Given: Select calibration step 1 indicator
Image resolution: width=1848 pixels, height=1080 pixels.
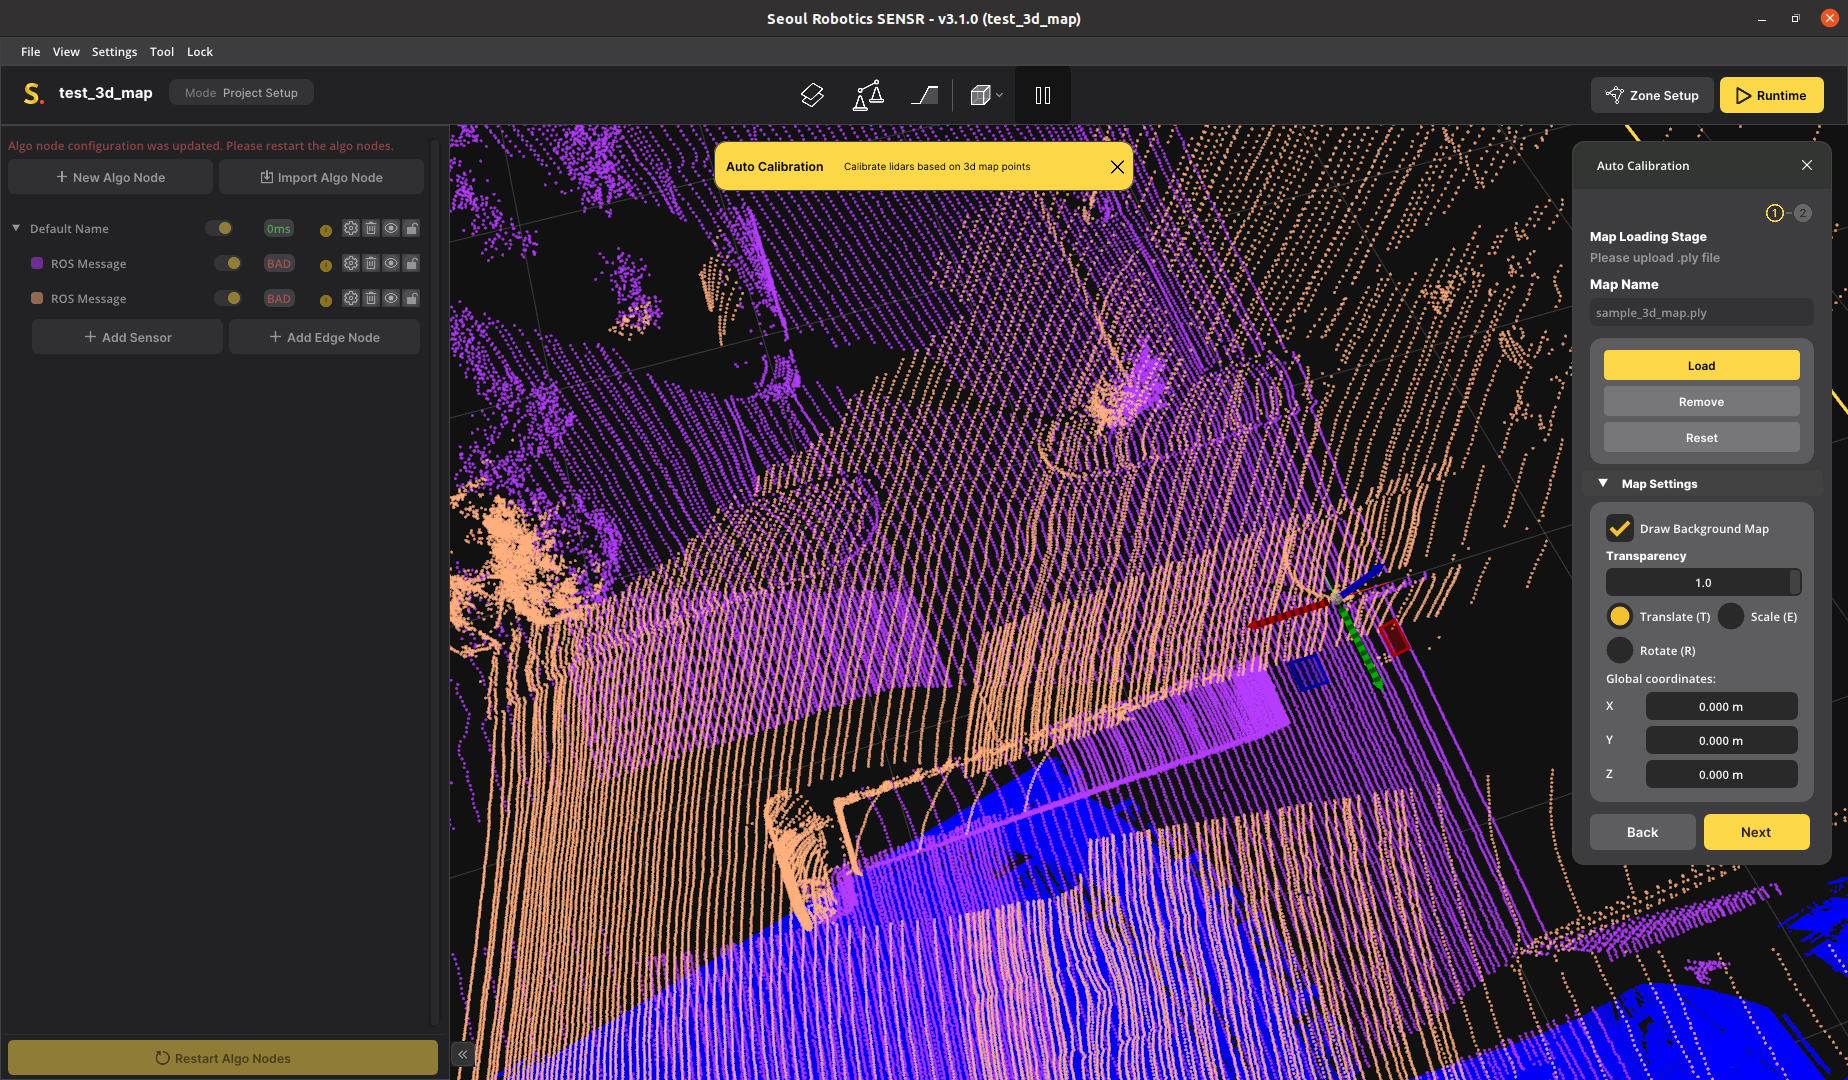Looking at the screenshot, I should pyautogui.click(x=1774, y=213).
